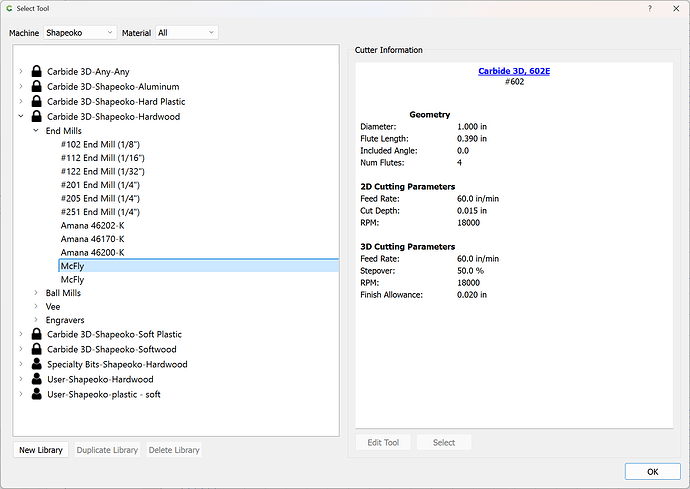Expand the Vee group
The image size is (690, 489).
[36, 306]
